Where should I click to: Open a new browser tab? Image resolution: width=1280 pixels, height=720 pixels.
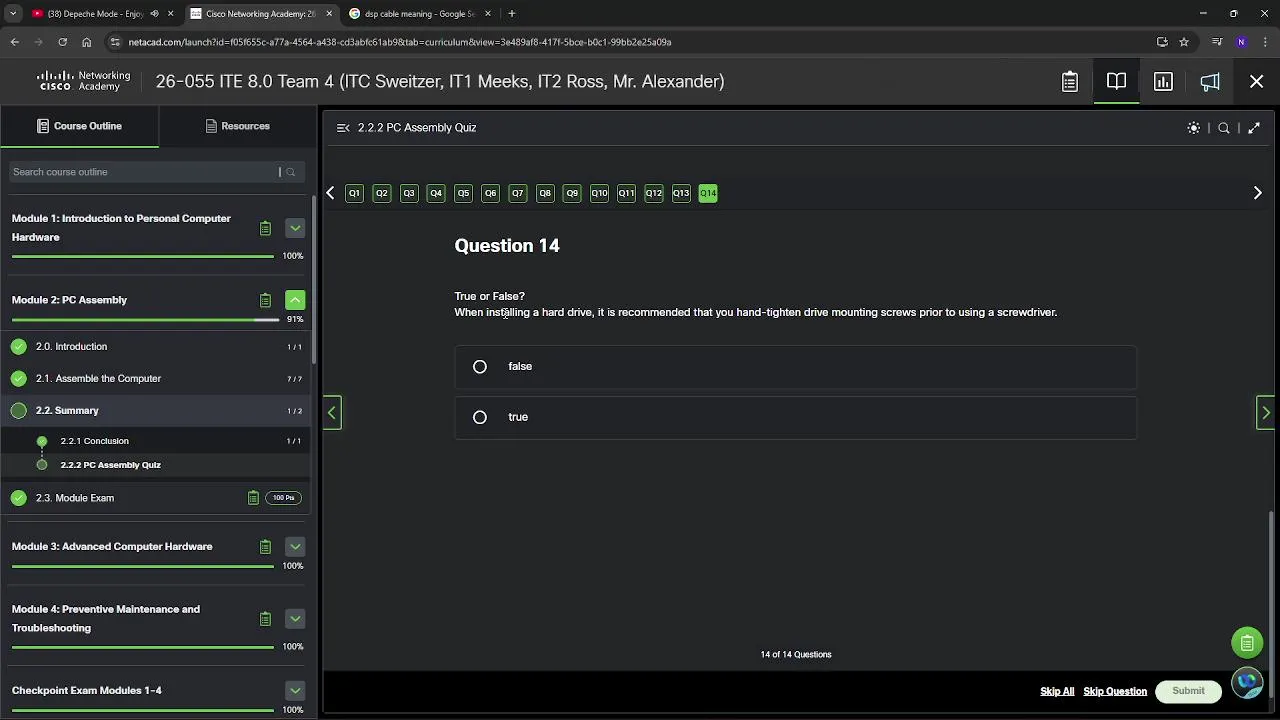click(x=511, y=14)
